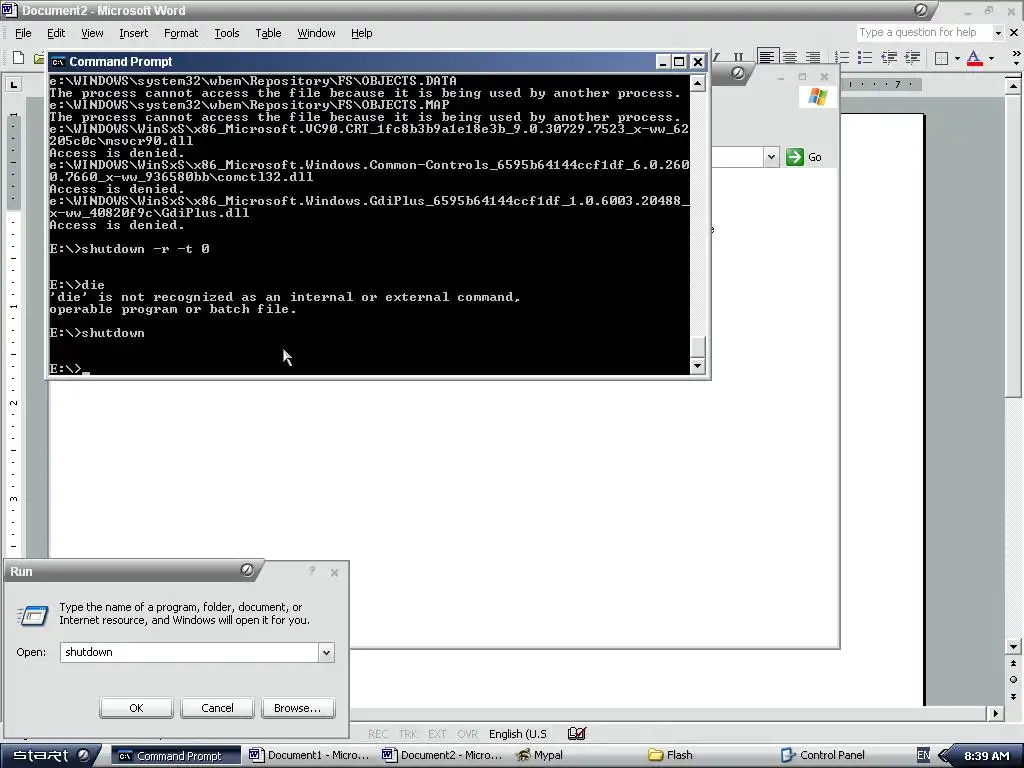The height and width of the screenshot is (768, 1024).
Task: Click the Open text field containing shutdown
Action: coord(189,652)
